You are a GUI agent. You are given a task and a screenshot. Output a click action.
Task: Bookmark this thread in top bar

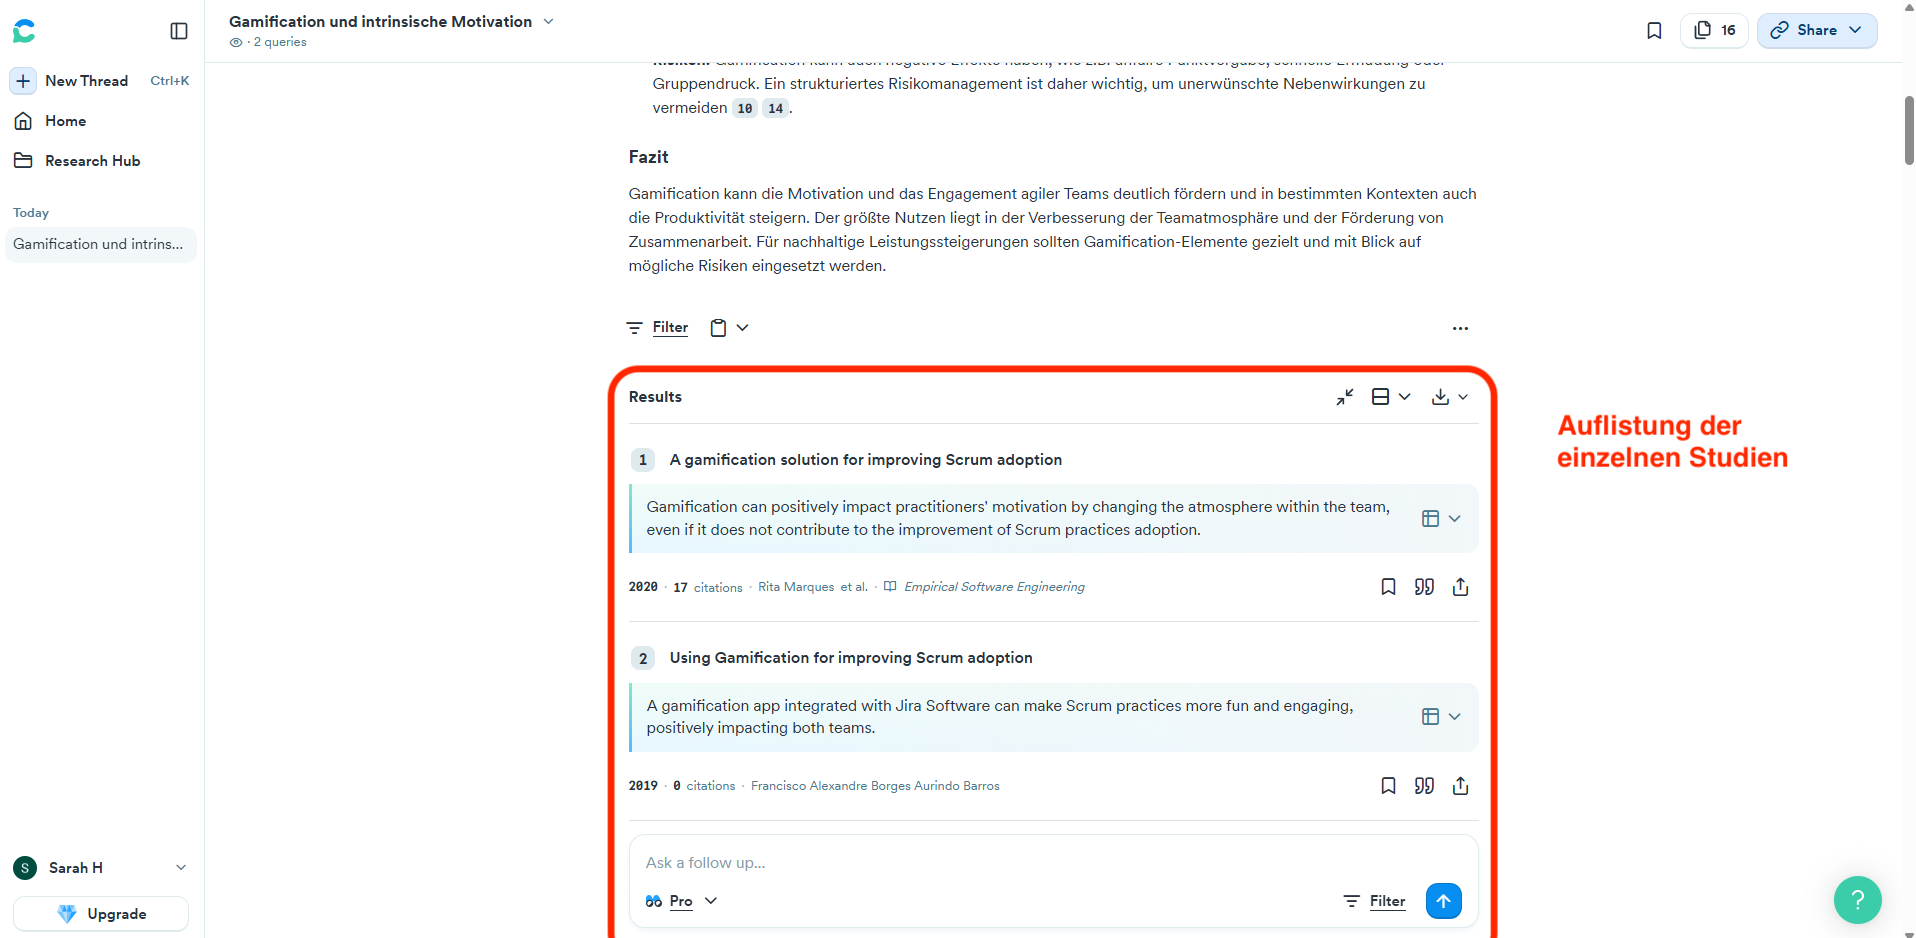tap(1654, 31)
